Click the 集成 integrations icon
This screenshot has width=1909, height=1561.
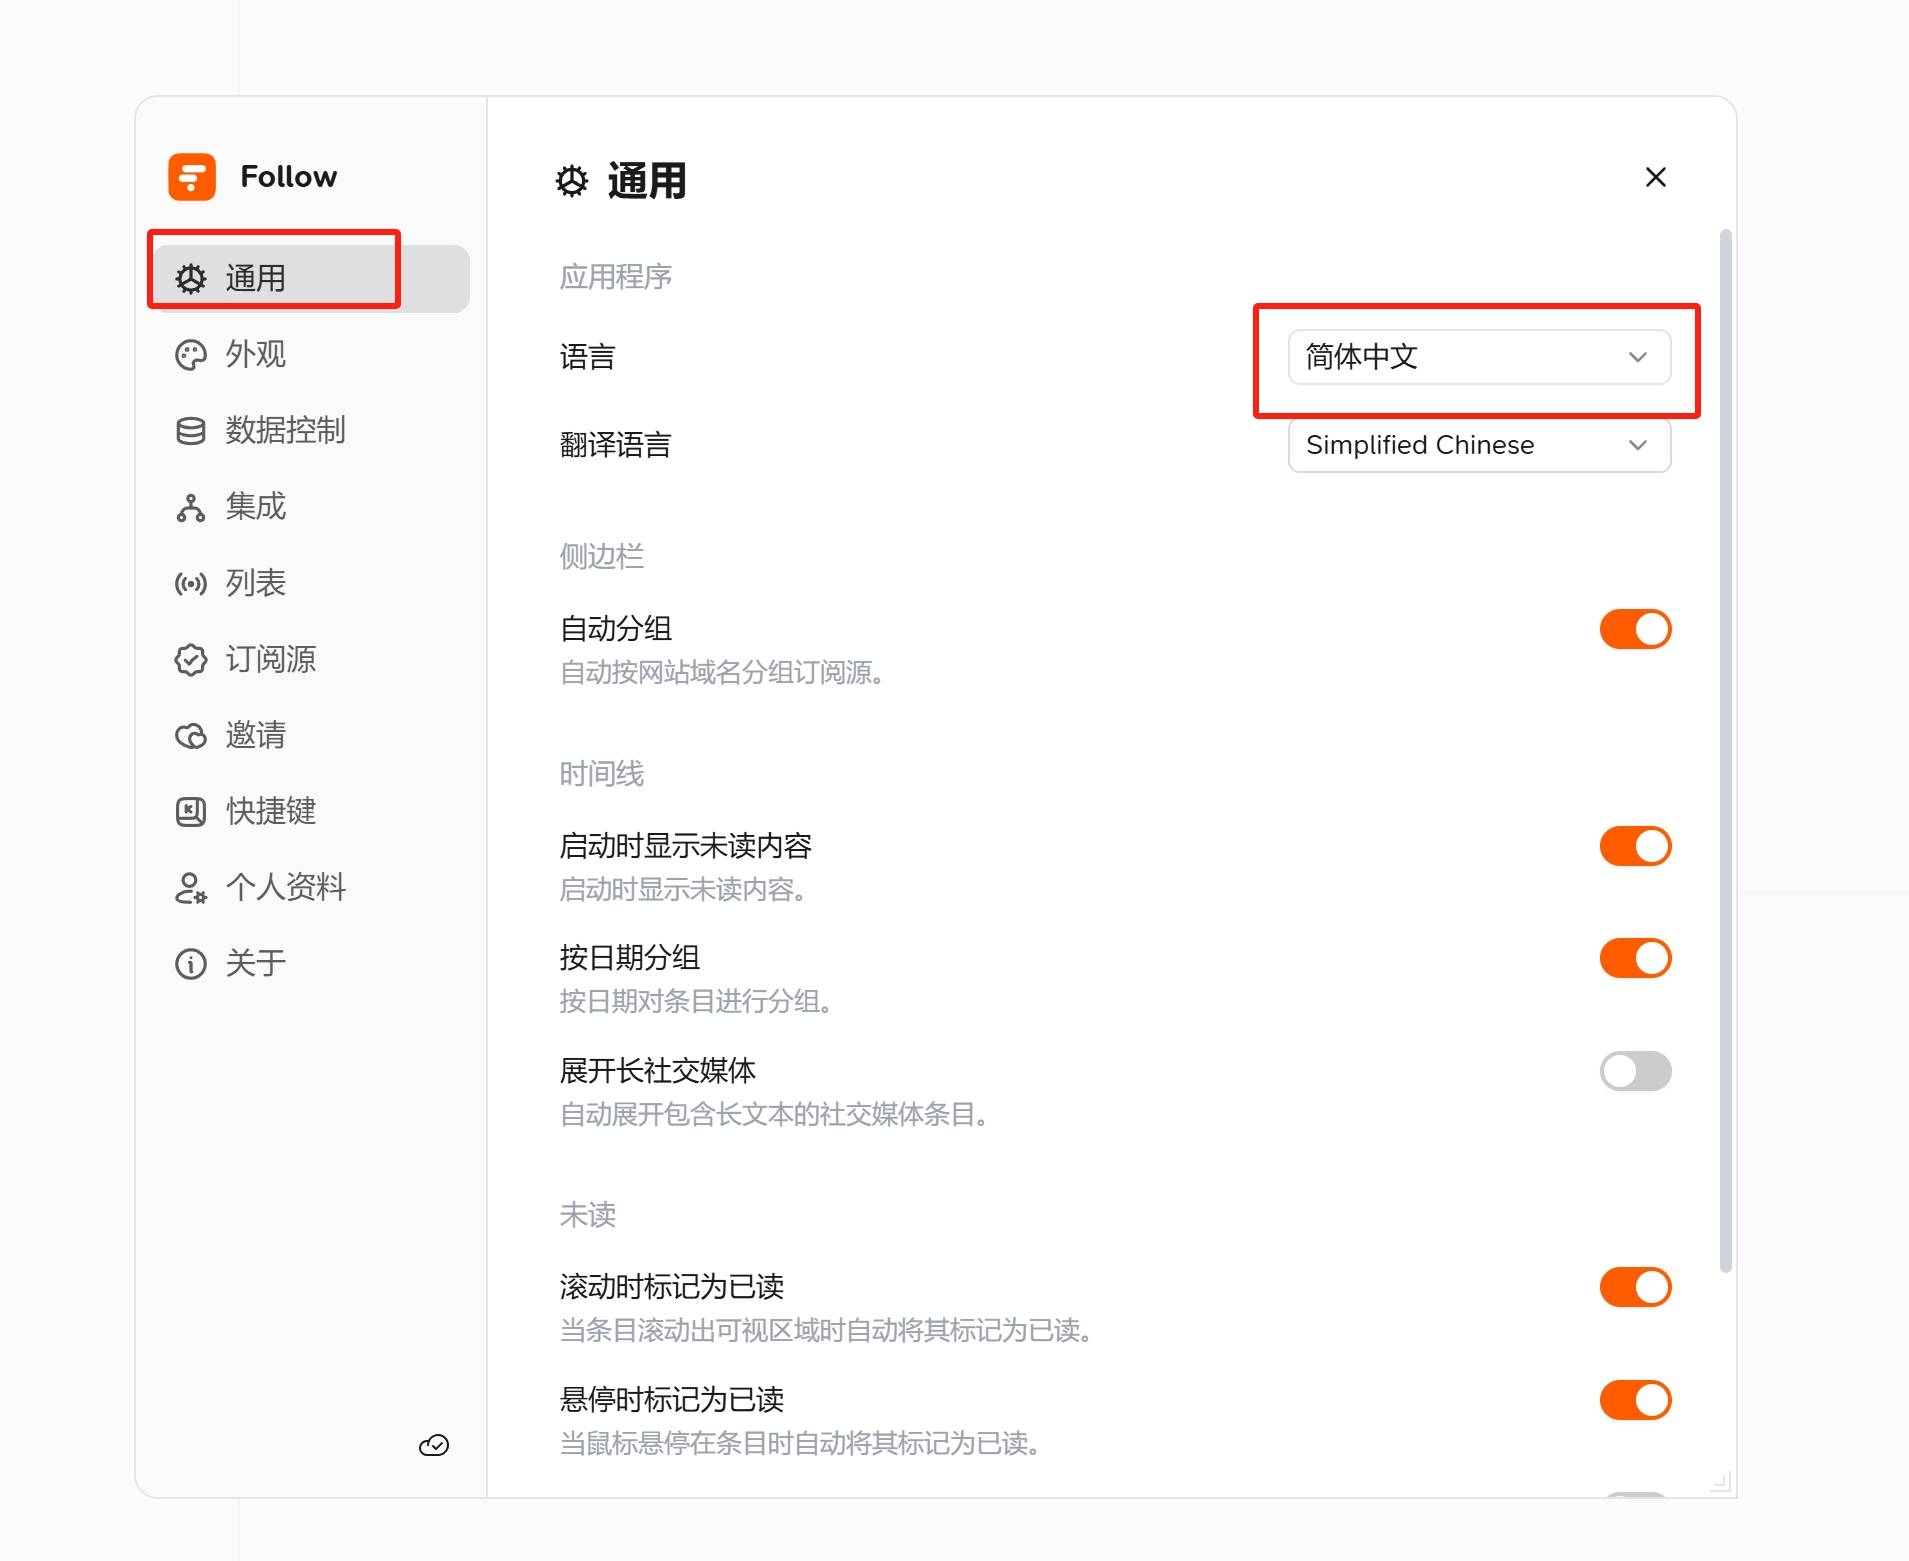(x=190, y=507)
